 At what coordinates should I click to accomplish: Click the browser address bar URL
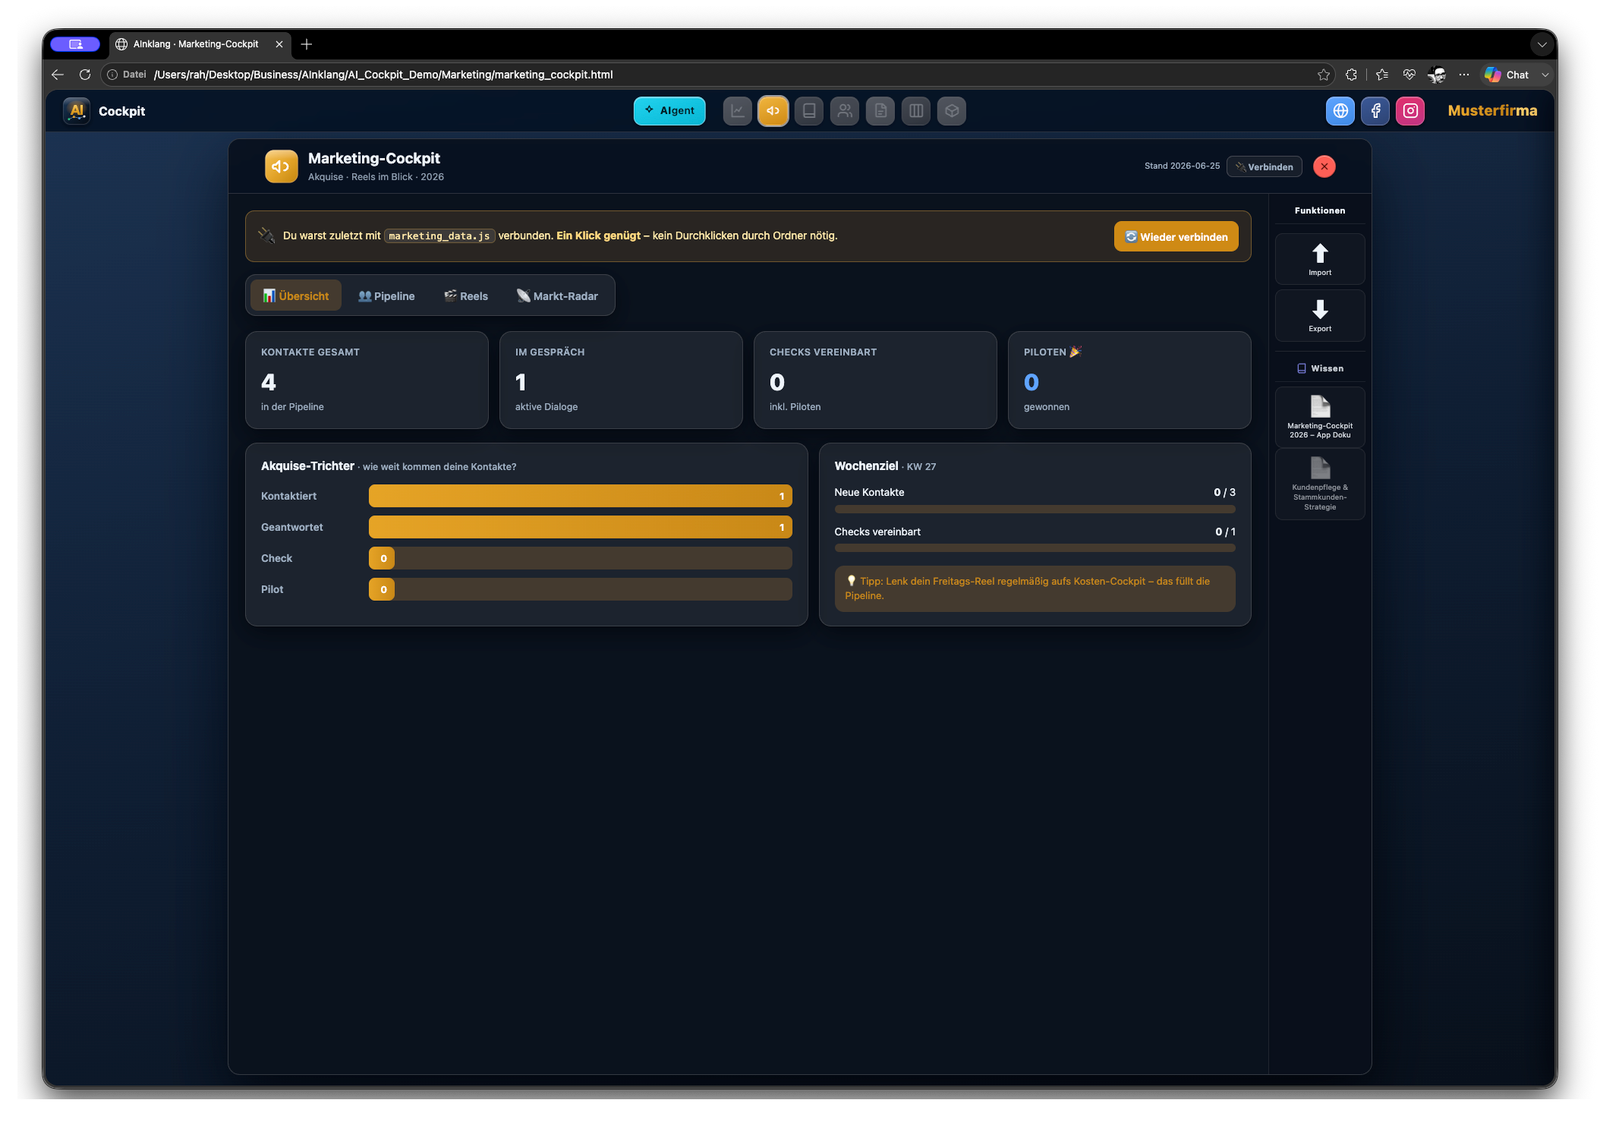383,74
